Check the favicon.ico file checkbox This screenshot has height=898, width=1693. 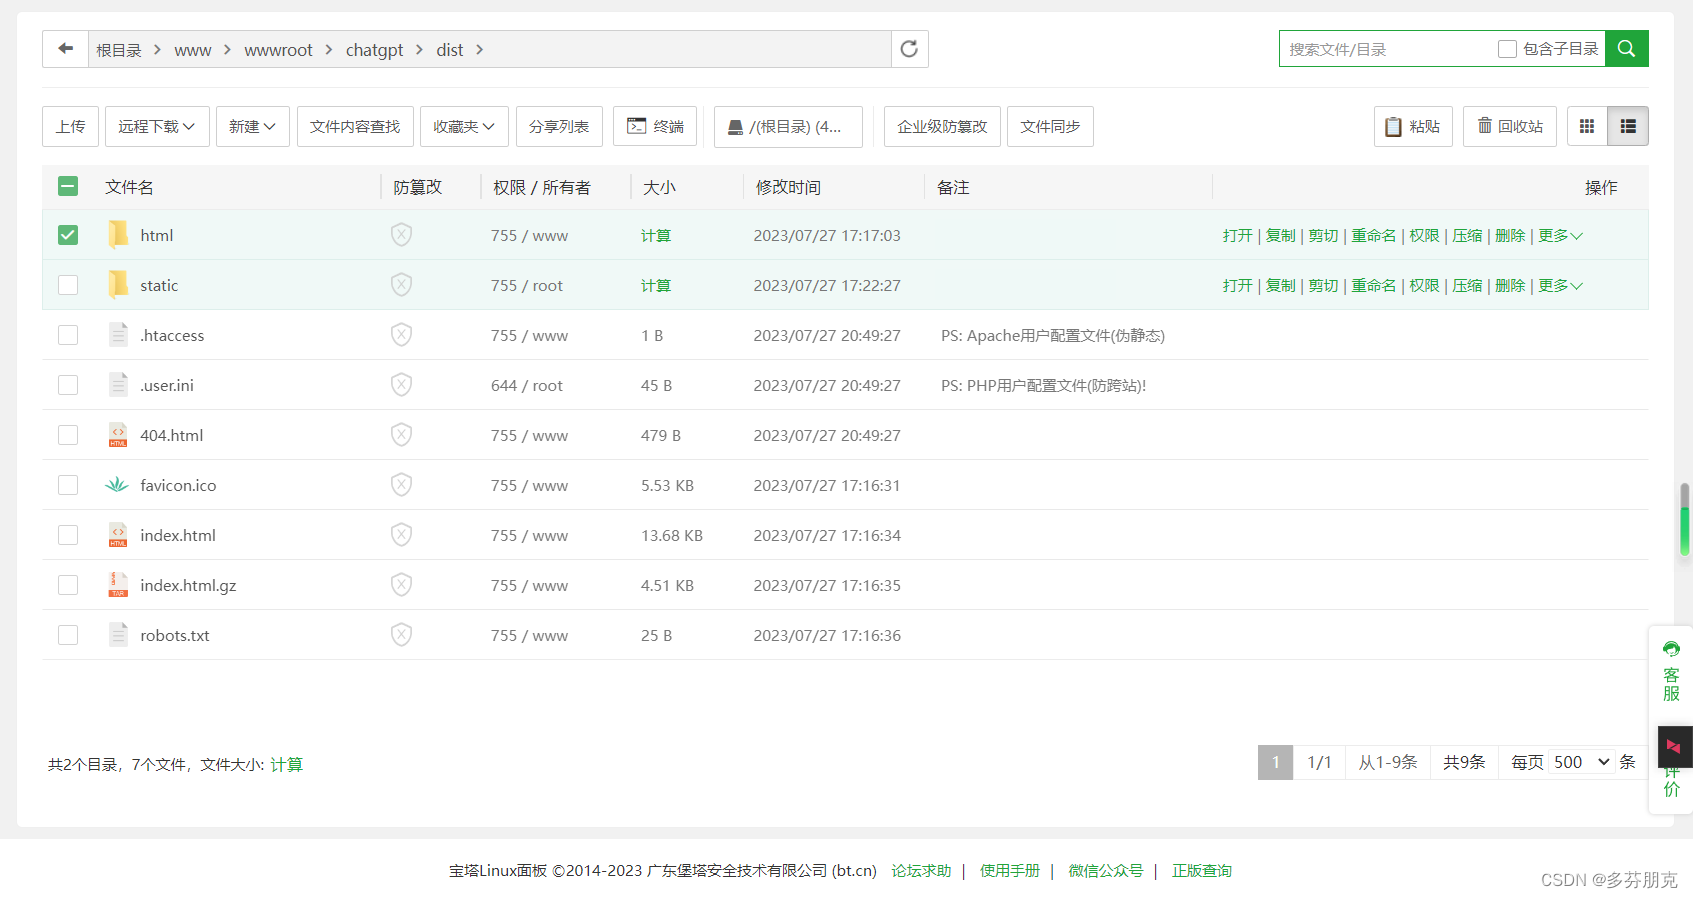tap(68, 485)
